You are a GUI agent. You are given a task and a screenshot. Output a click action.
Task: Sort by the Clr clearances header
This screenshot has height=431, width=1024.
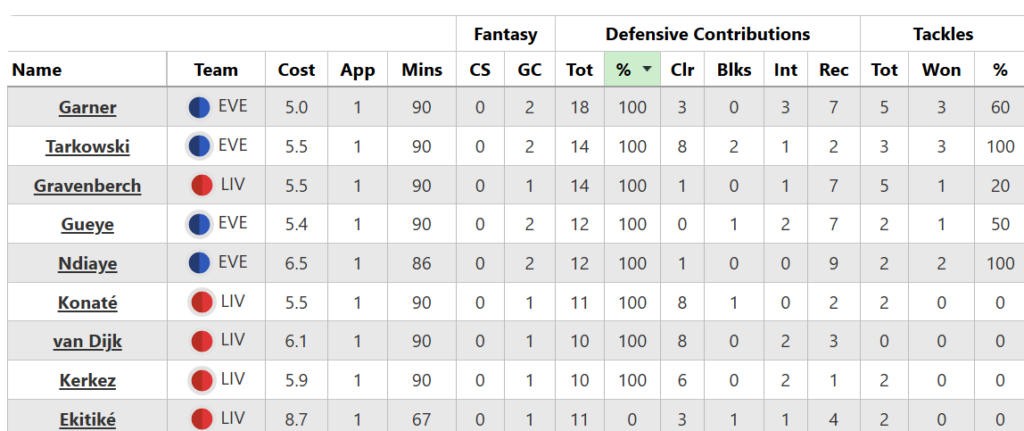click(682, 70)
